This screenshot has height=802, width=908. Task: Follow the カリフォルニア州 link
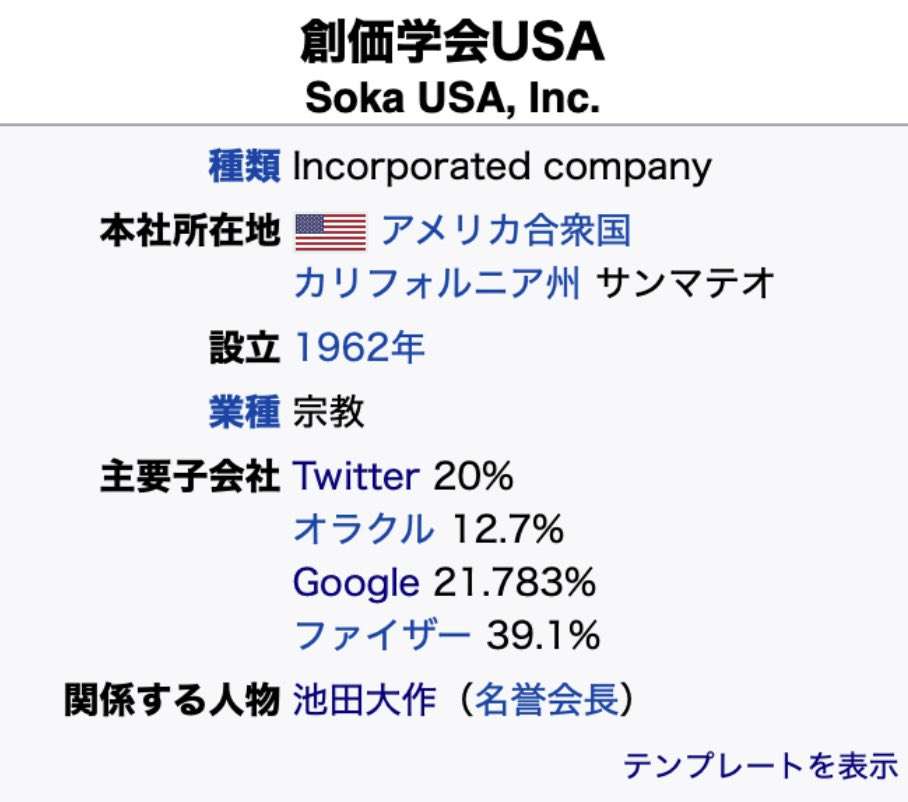point(437,283)
